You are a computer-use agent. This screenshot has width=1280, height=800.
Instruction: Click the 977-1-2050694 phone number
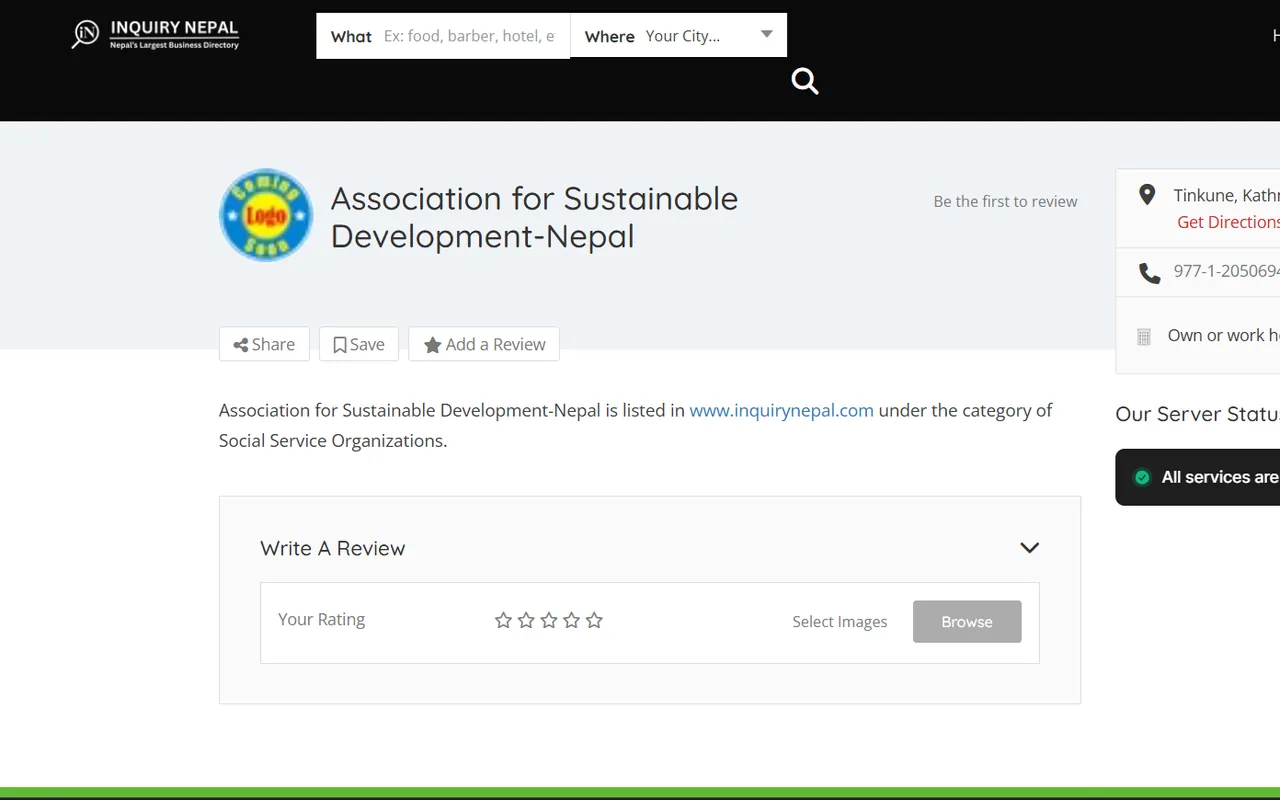(1226, 271)
